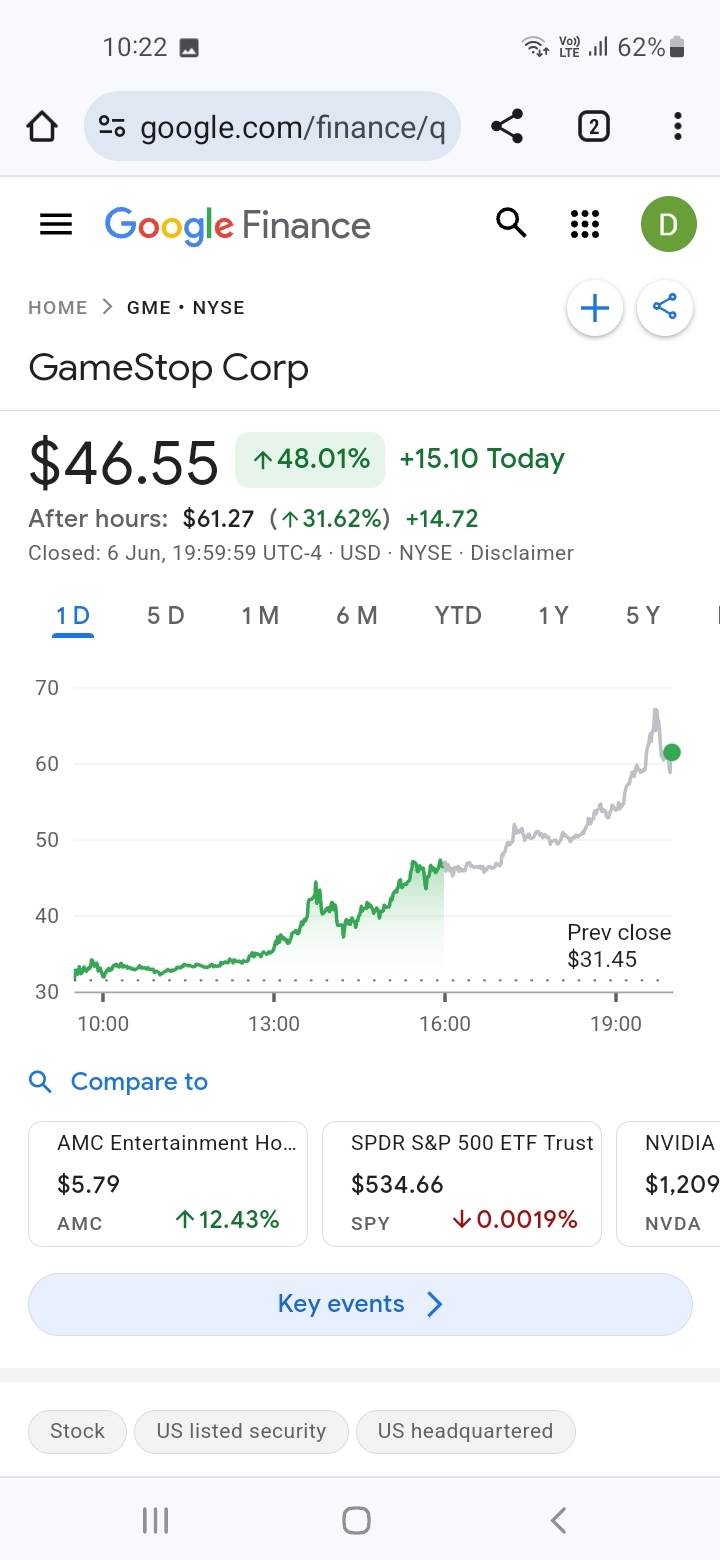
Task: Open the Google Finance hamburger menu
Action: tap(56, 225)
